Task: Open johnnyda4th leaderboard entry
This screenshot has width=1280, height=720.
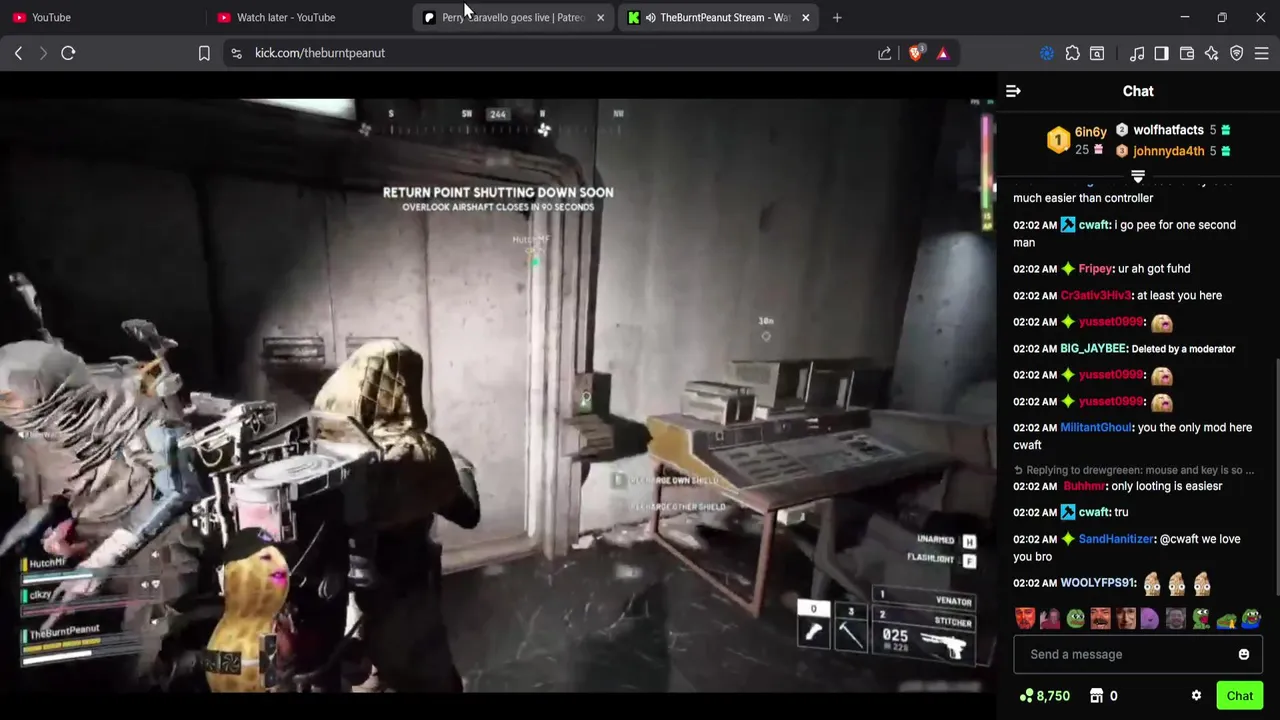Action: 1173,151
